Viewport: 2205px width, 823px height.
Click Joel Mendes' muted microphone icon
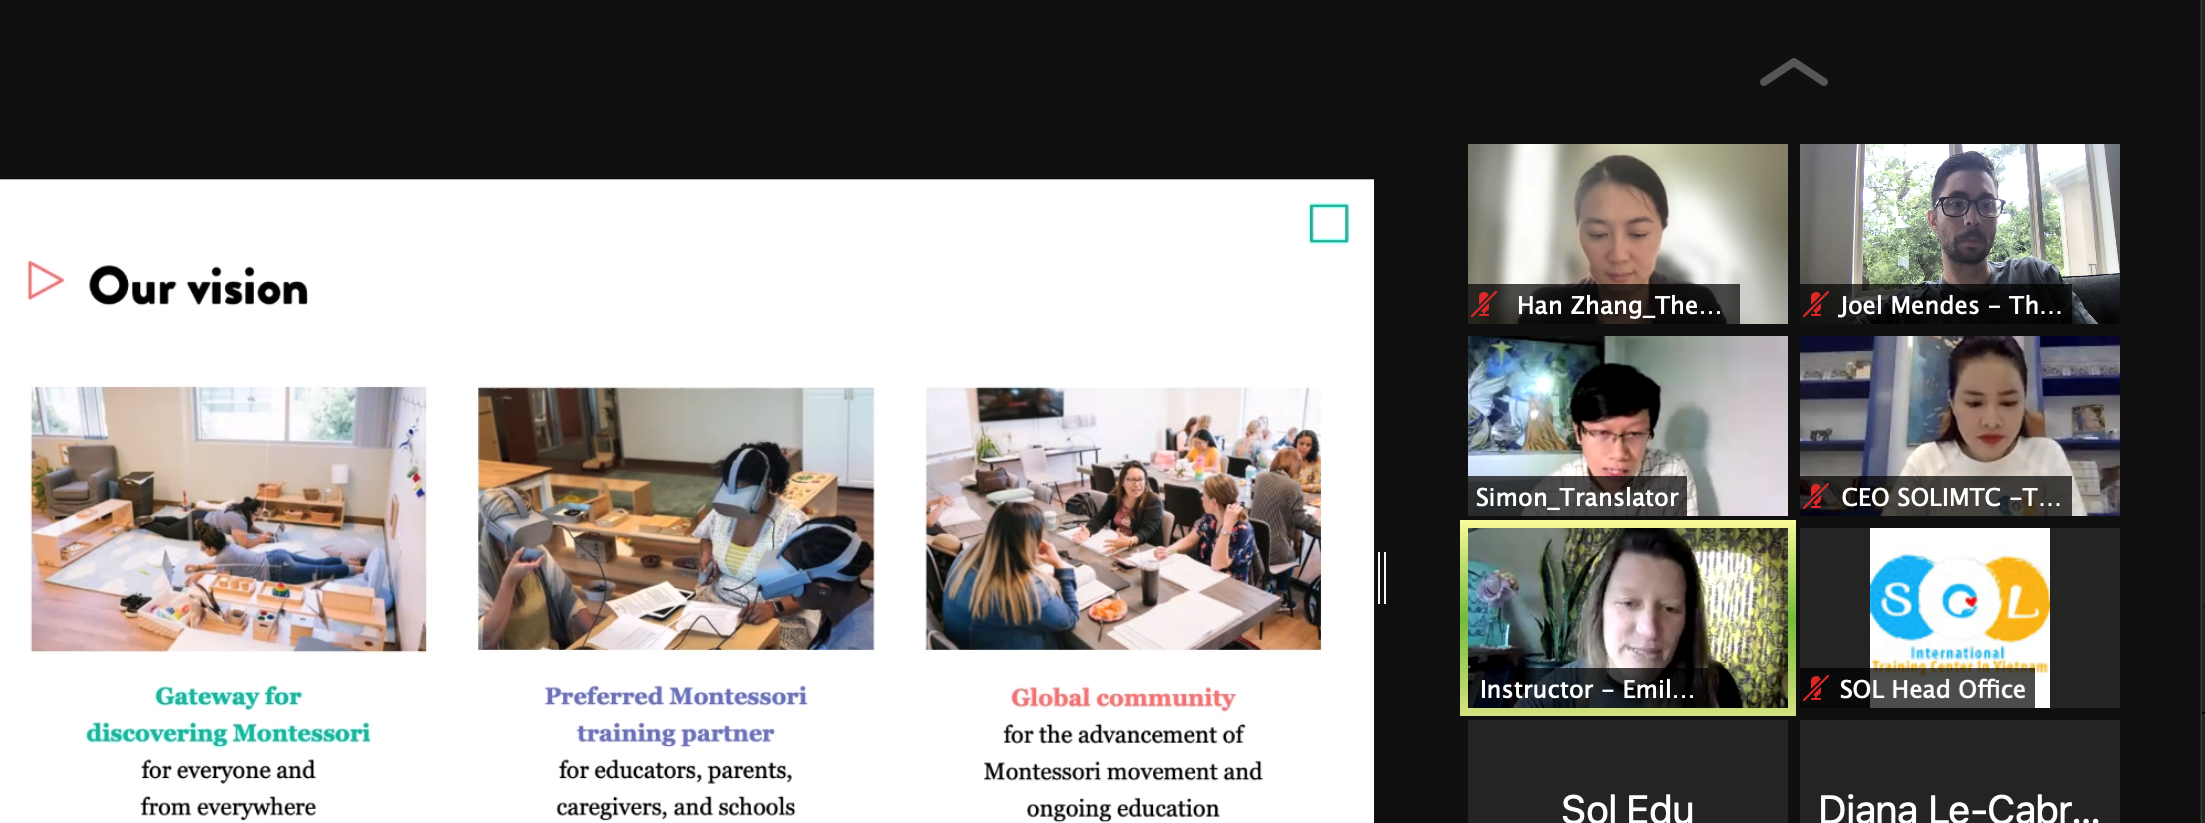tap(1816, 304)
